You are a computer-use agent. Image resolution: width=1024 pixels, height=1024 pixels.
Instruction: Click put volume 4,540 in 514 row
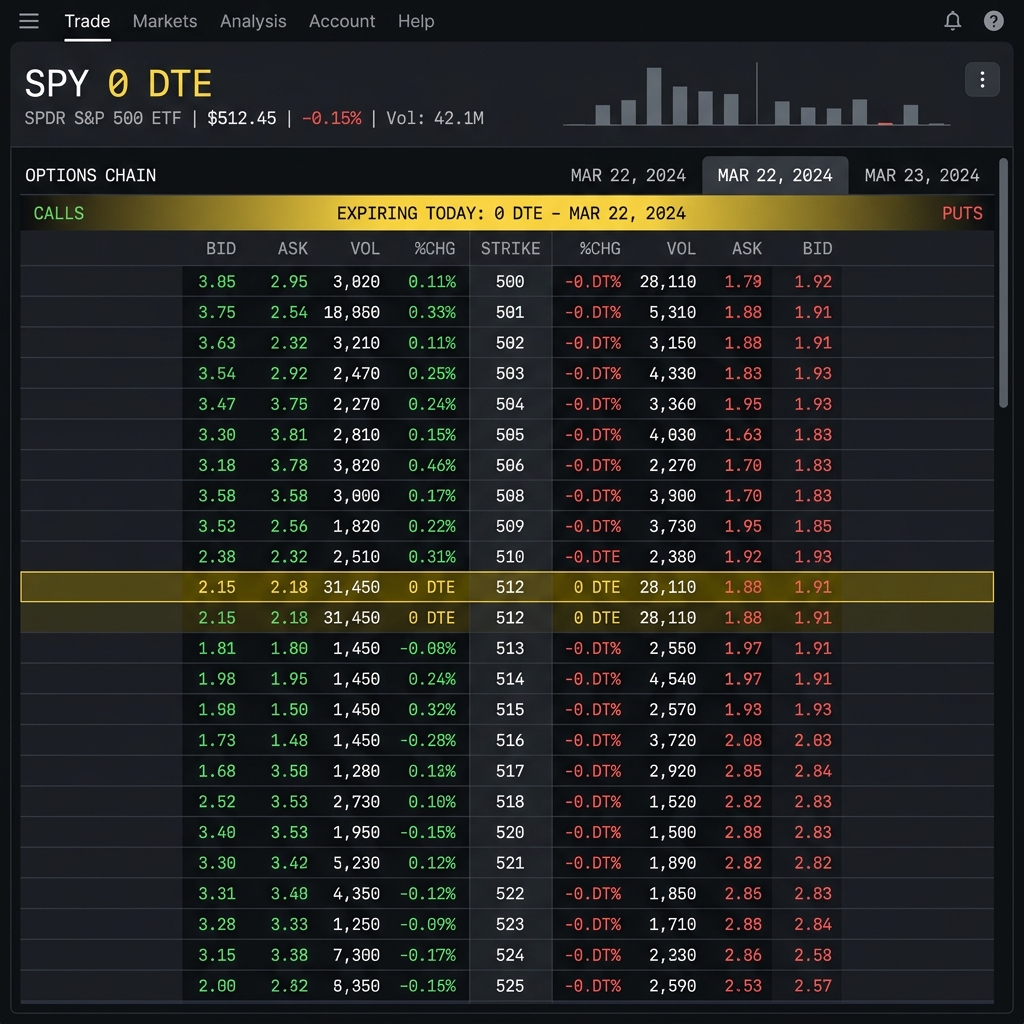click(x=672, y=679)
